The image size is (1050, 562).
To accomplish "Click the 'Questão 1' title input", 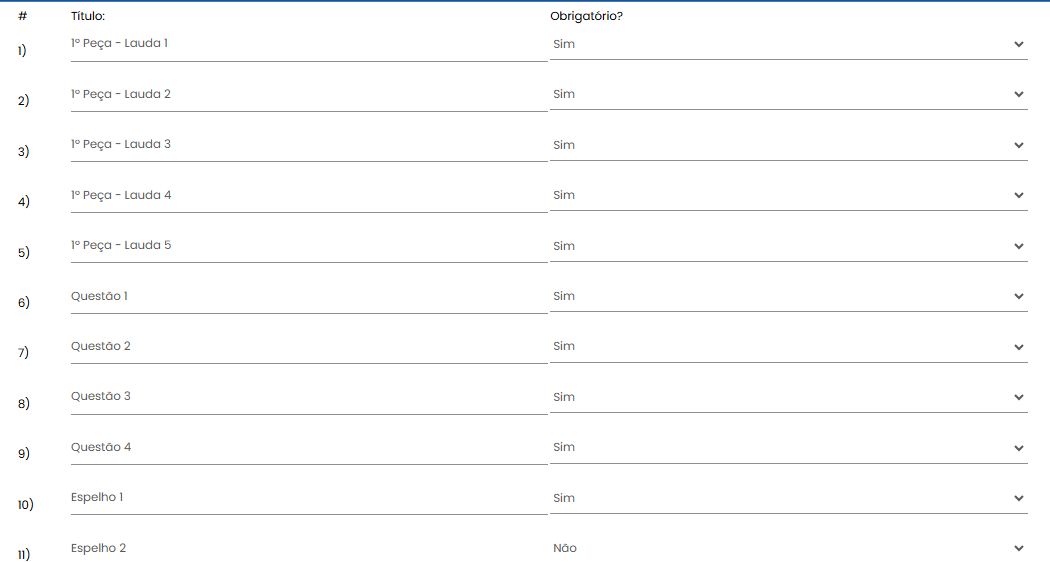I will [309, 297].
